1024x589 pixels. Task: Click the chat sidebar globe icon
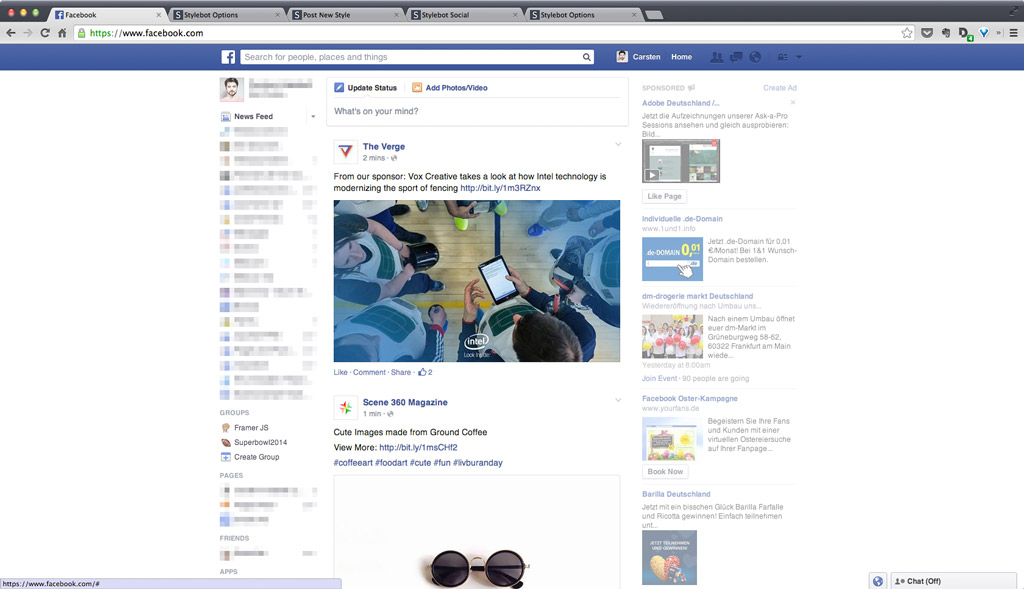point(878,581)
